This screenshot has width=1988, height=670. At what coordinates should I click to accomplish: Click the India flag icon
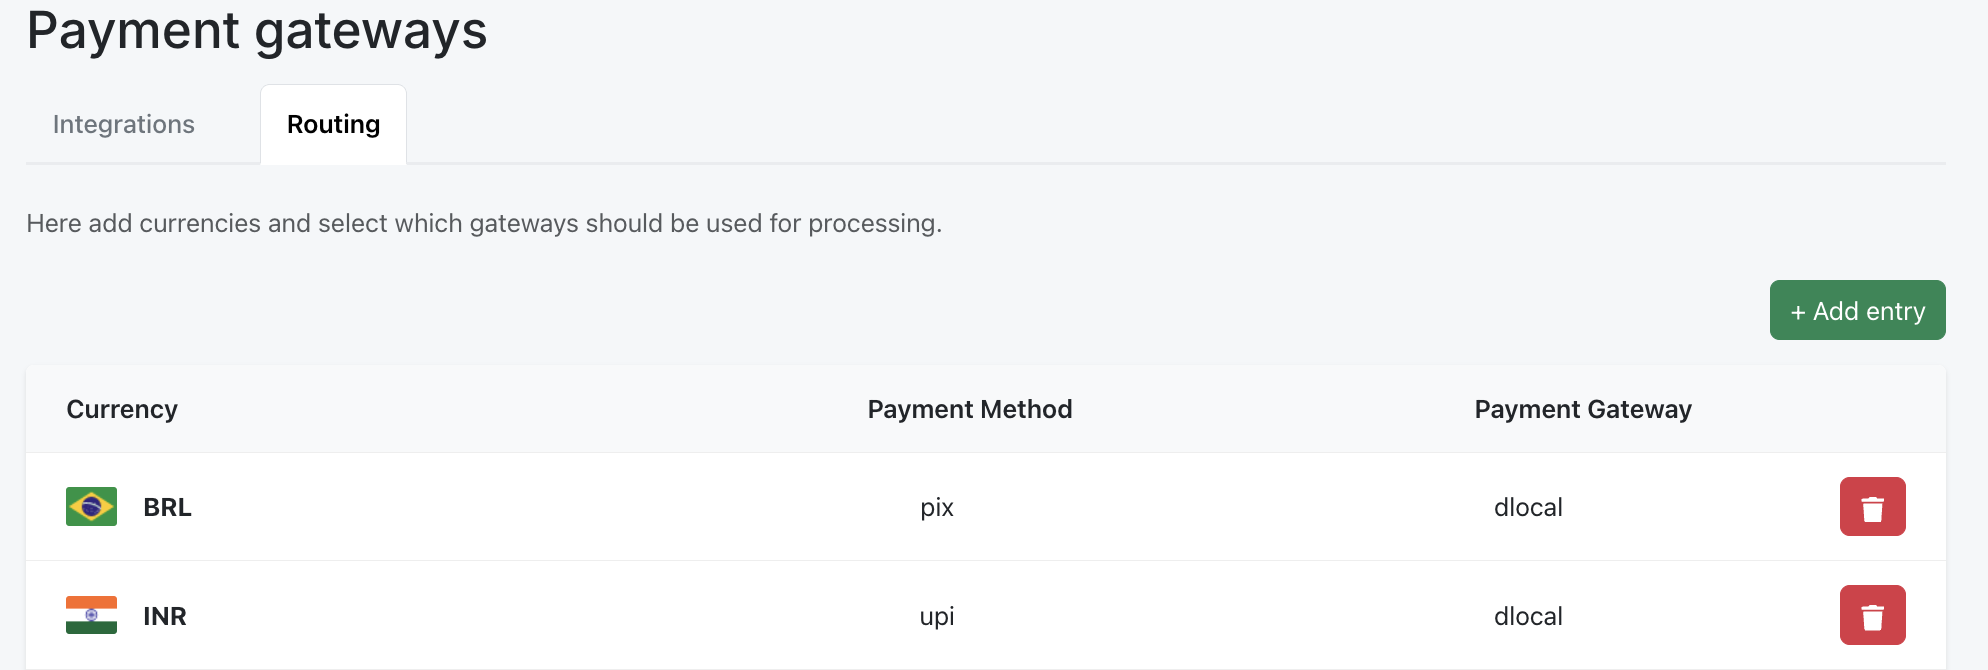[91, 615]
